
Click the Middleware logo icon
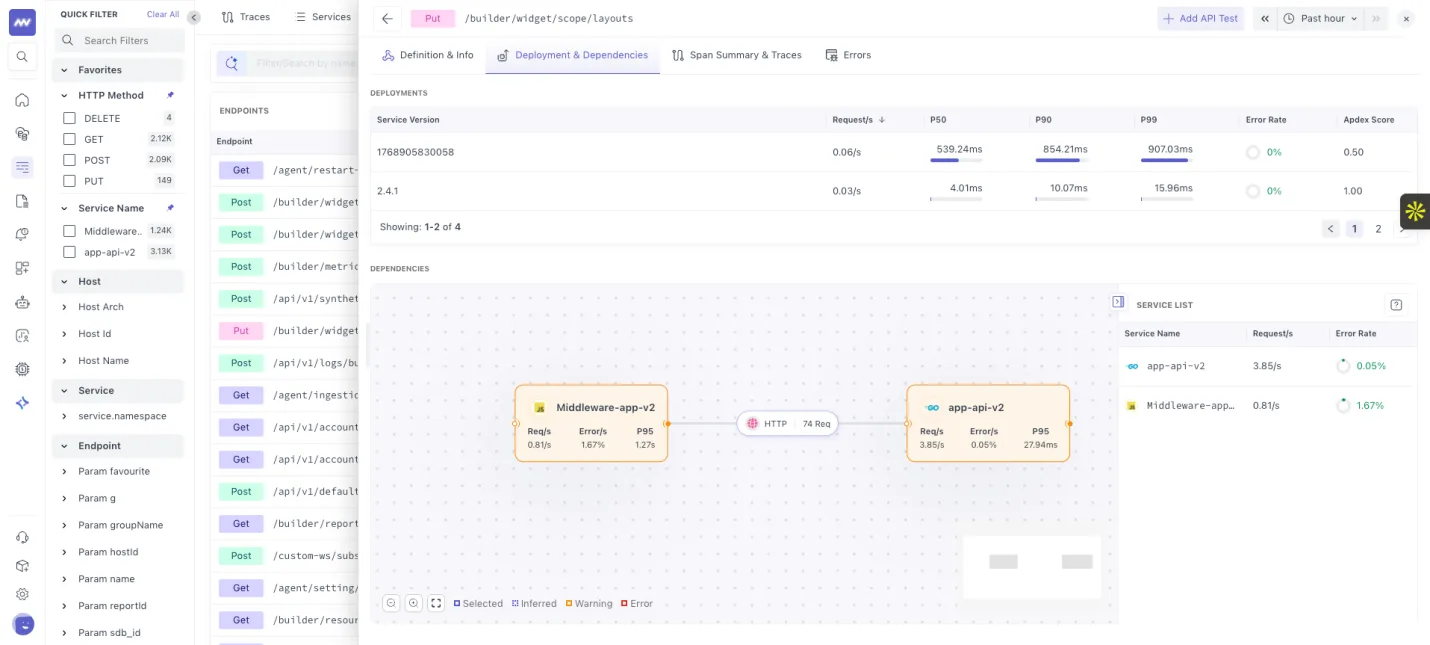tap(22, 22)
